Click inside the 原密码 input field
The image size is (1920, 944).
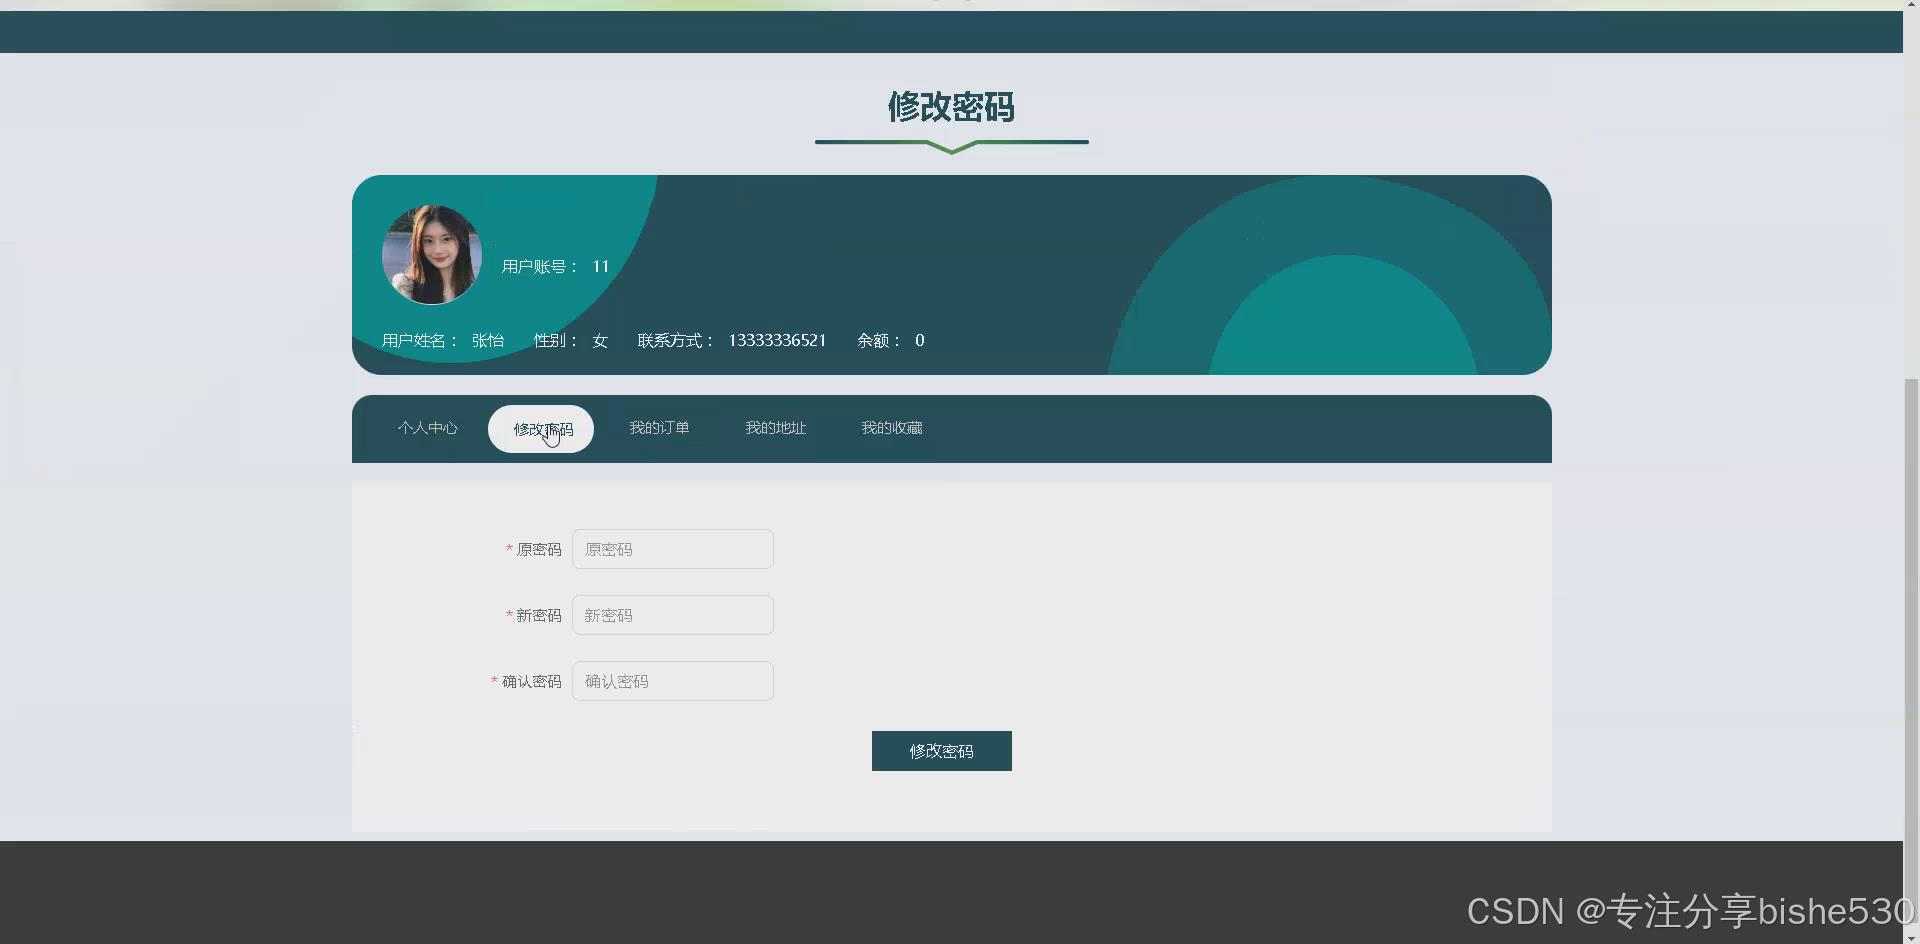[x=672, y=548]
